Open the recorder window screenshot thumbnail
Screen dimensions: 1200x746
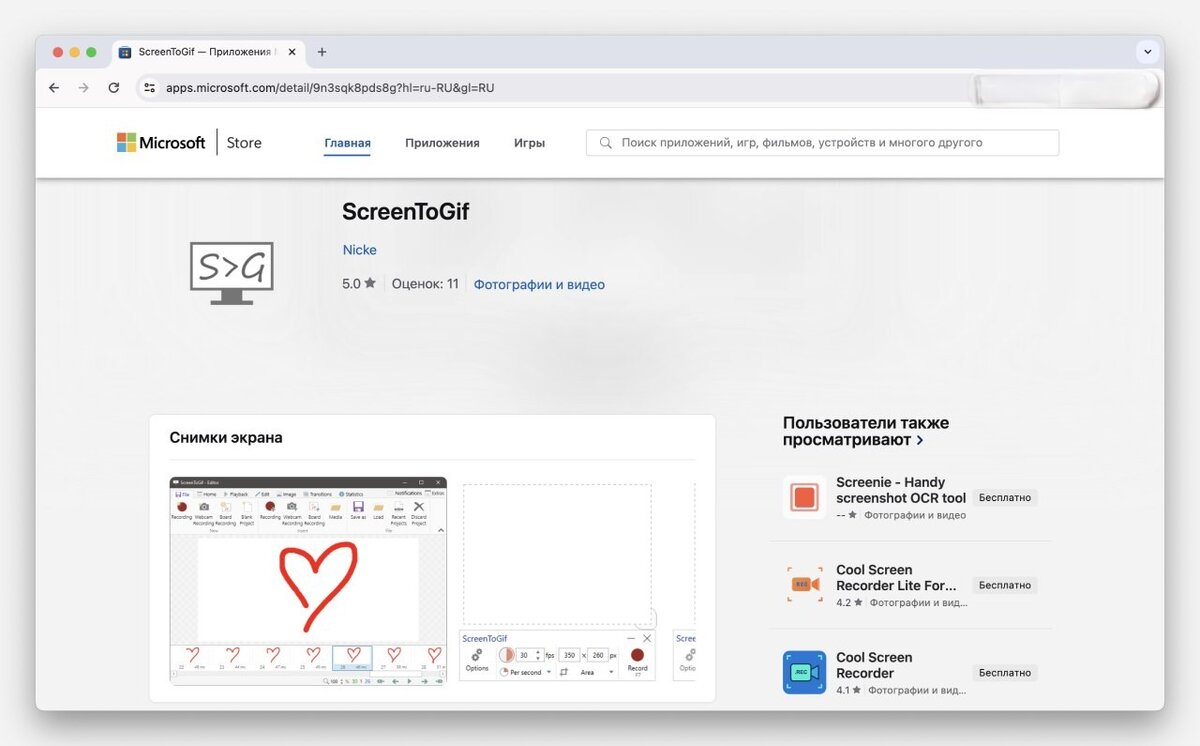558,582
